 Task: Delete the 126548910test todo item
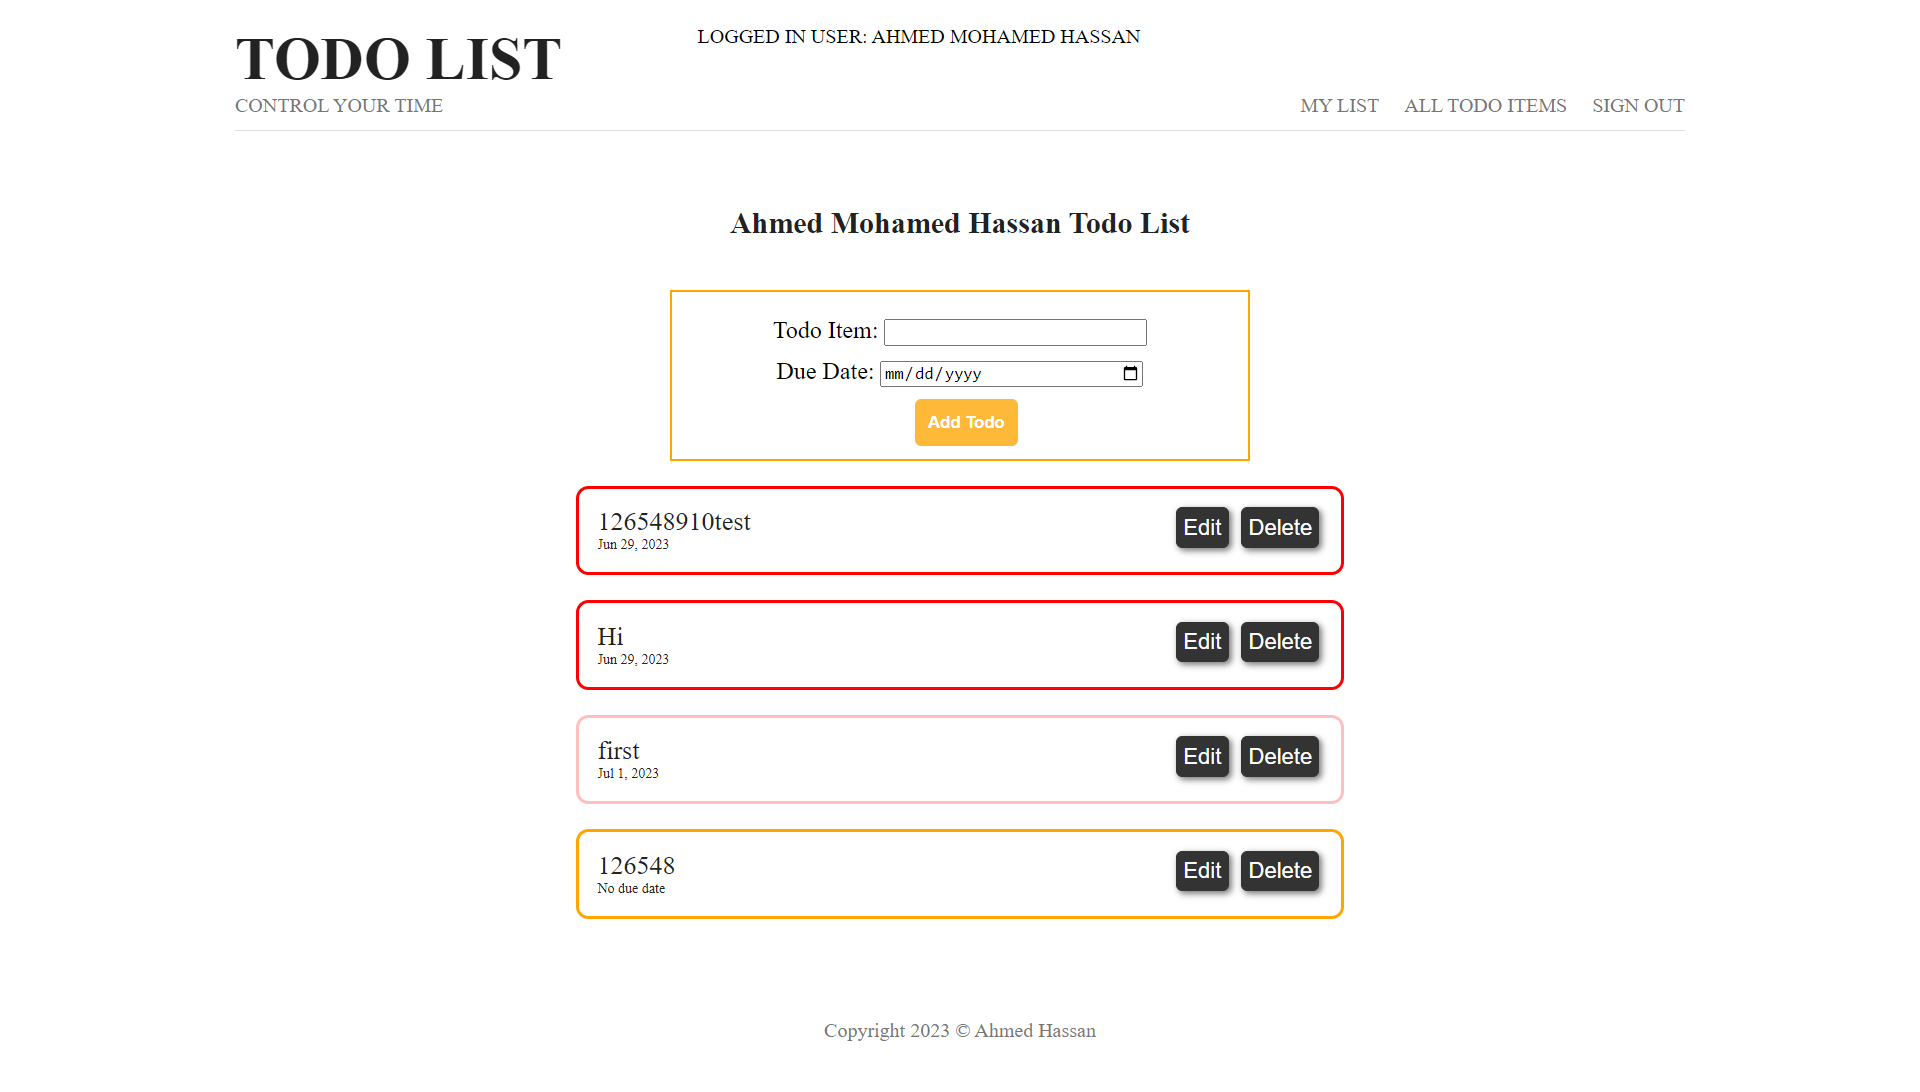pyautogui.click(x=1279, y=528)
